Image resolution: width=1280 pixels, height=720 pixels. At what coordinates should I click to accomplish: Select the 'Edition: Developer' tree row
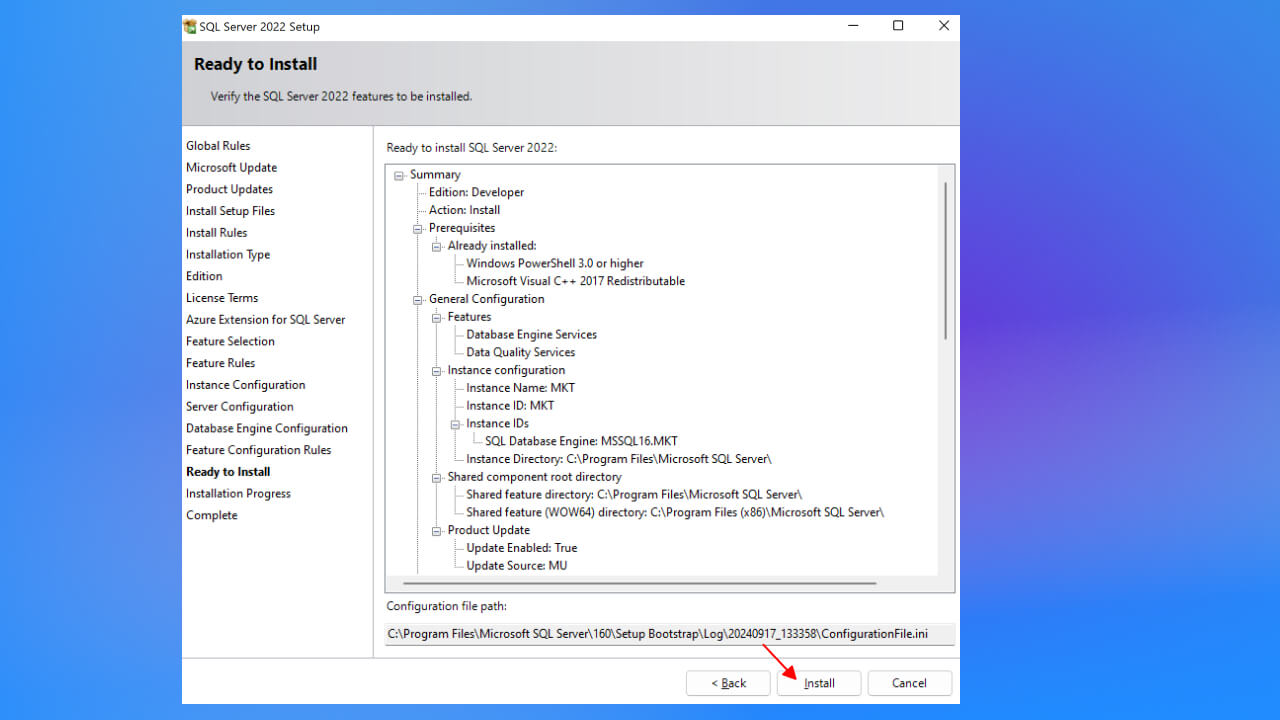(476, 193)
